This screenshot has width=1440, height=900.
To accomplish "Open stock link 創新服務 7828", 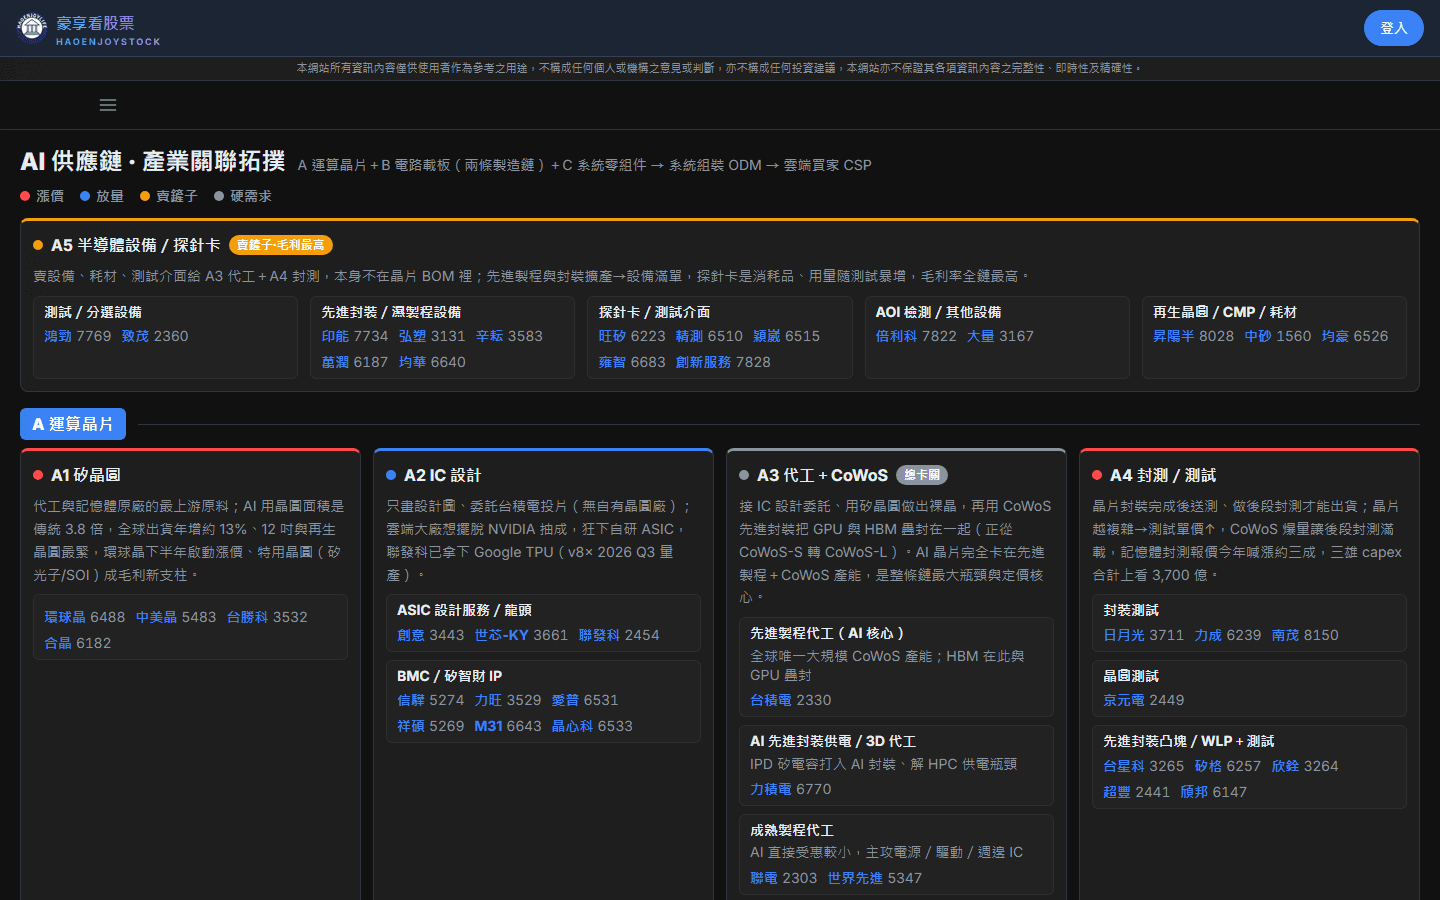I will tap(723, 362).
